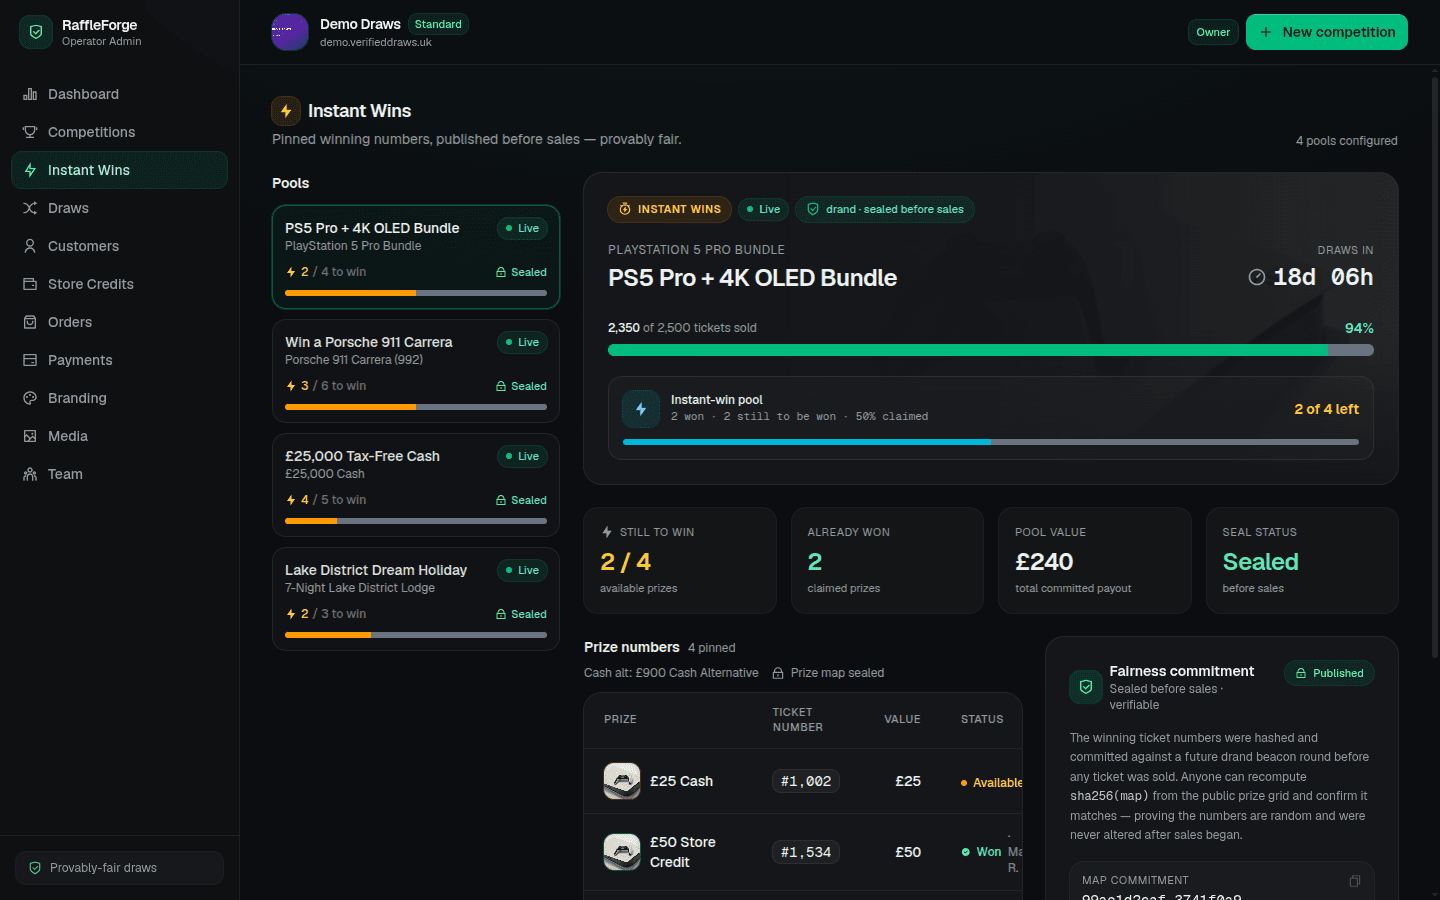Click the progress bar on Porsche pool card

coord(416,407)
